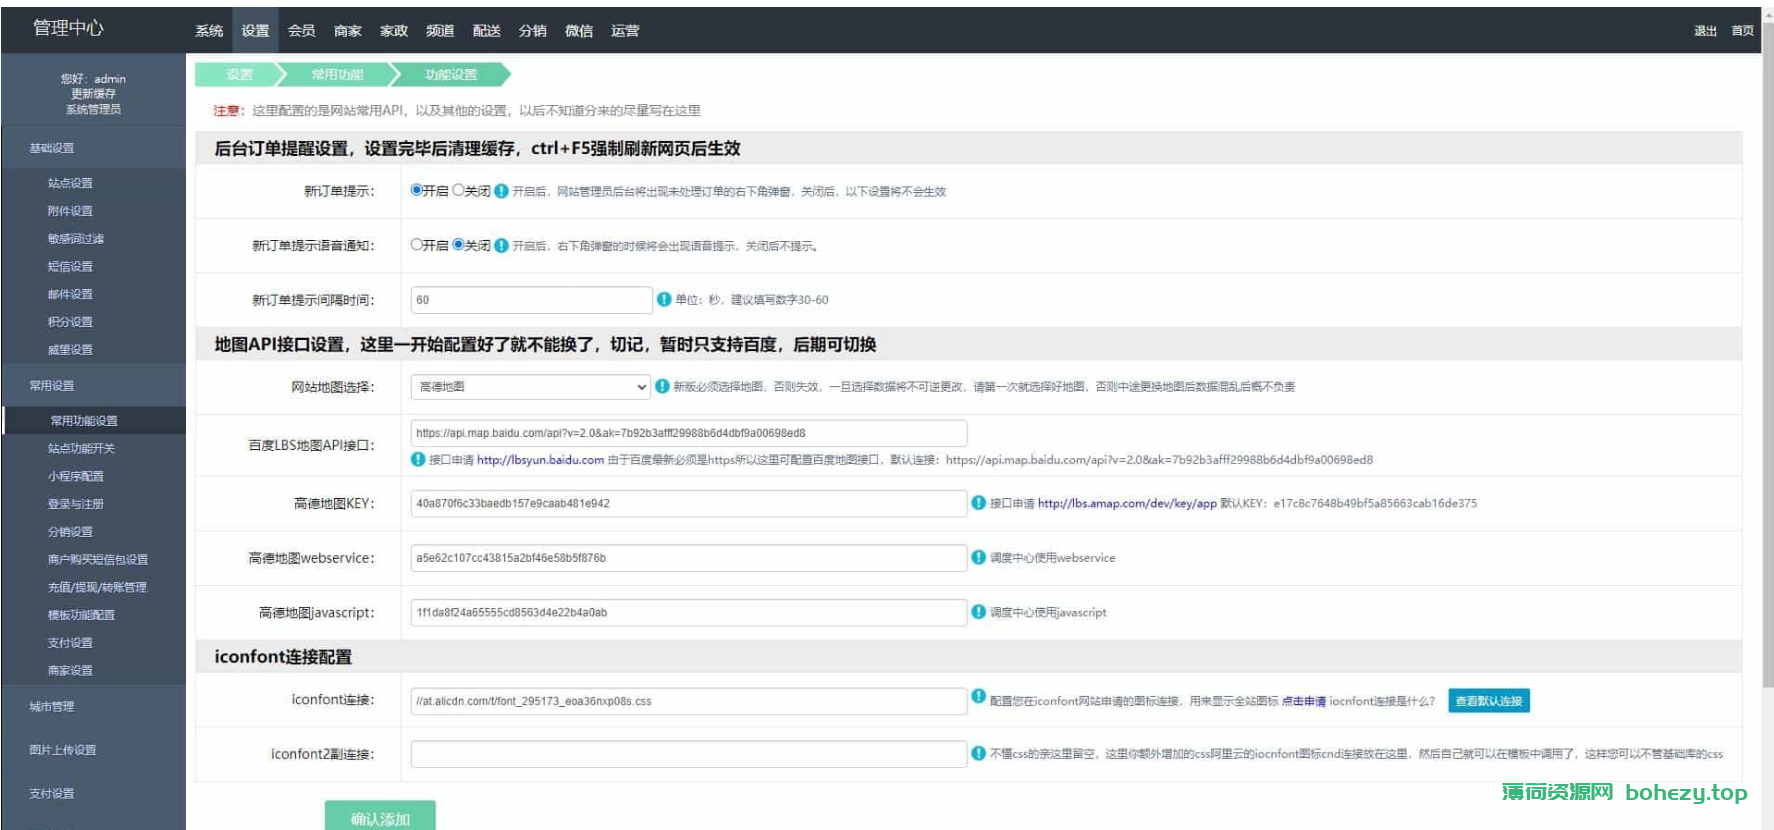Open 会员 top menu

301,31
